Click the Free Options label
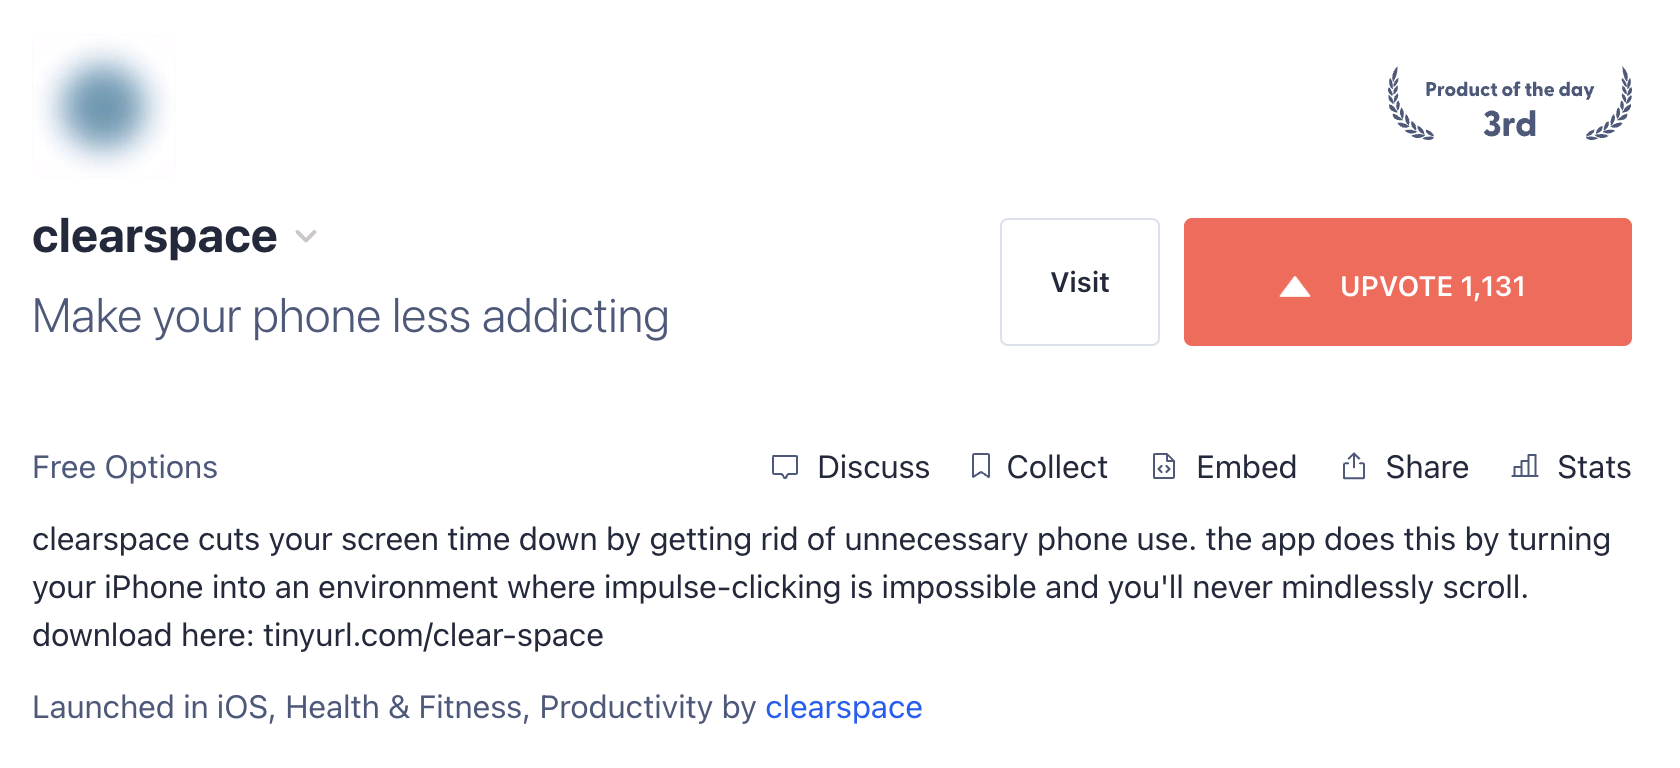 click(125, 467)
